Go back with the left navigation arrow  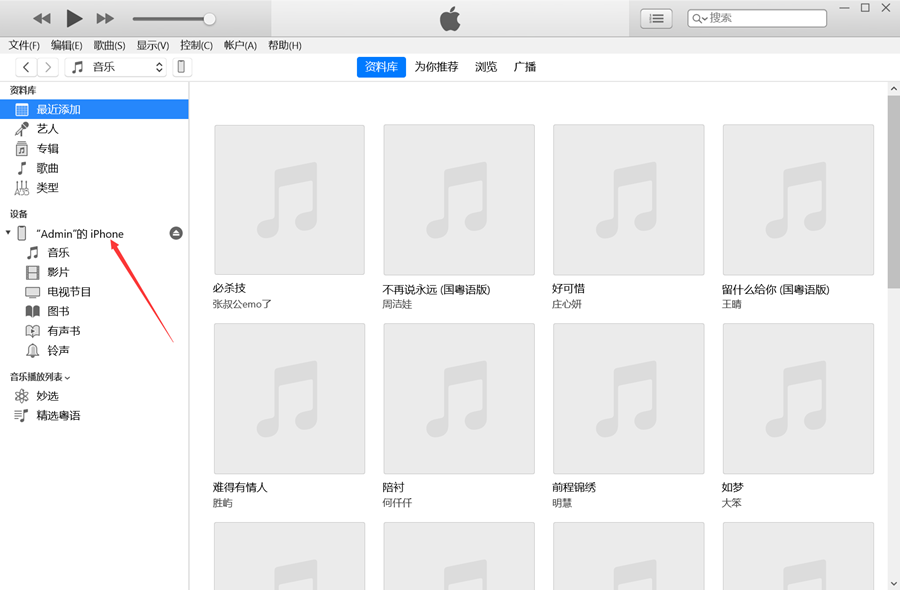pos(26,67)
